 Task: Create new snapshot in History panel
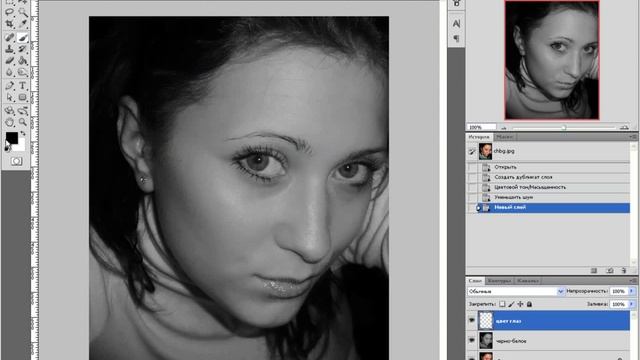pyautogui.click(x=609, y=271)
